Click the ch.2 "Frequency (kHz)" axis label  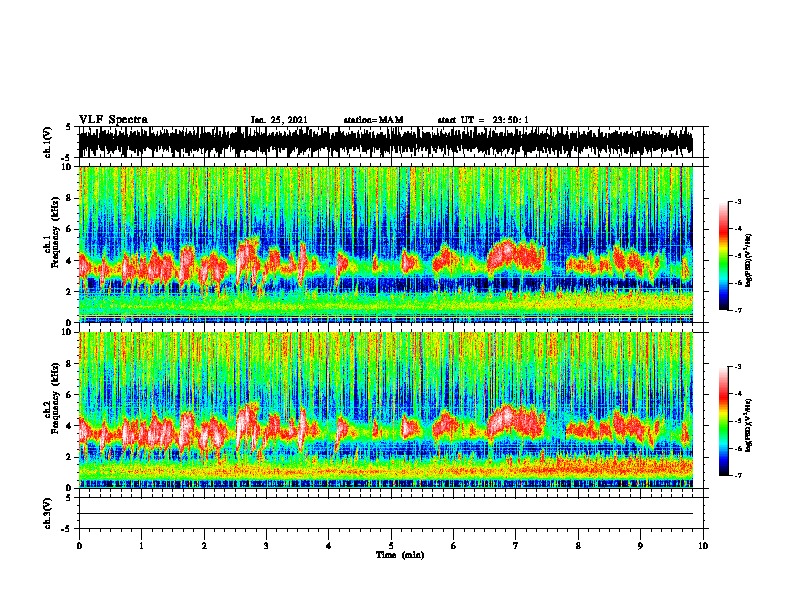[55, 398]
